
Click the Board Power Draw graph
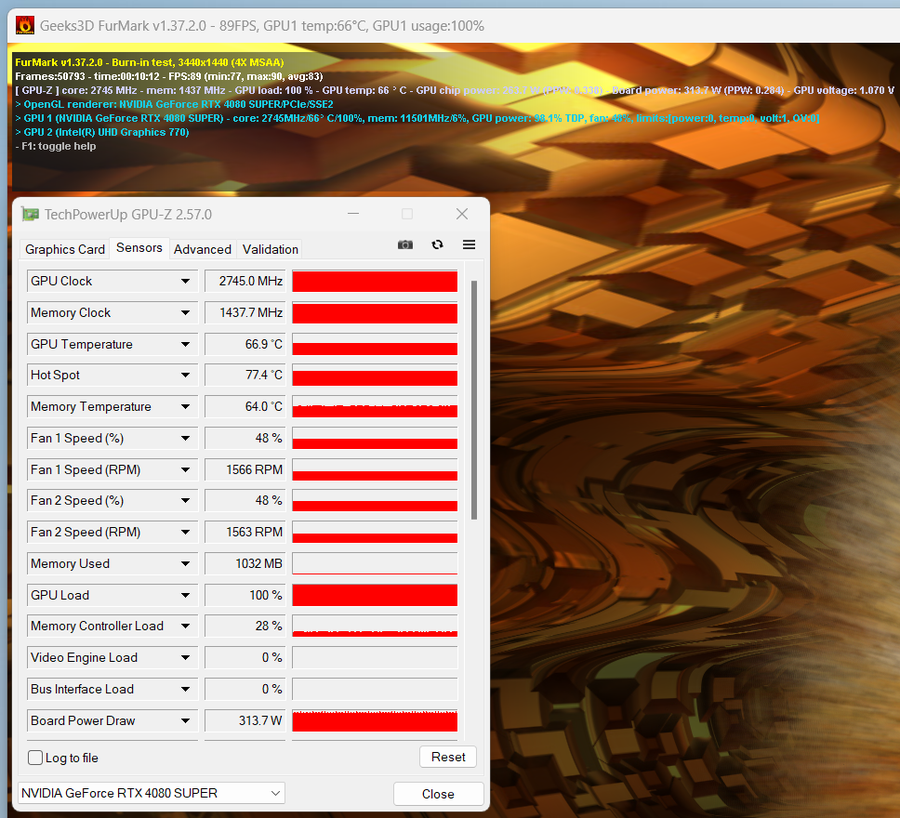[375, 720]
